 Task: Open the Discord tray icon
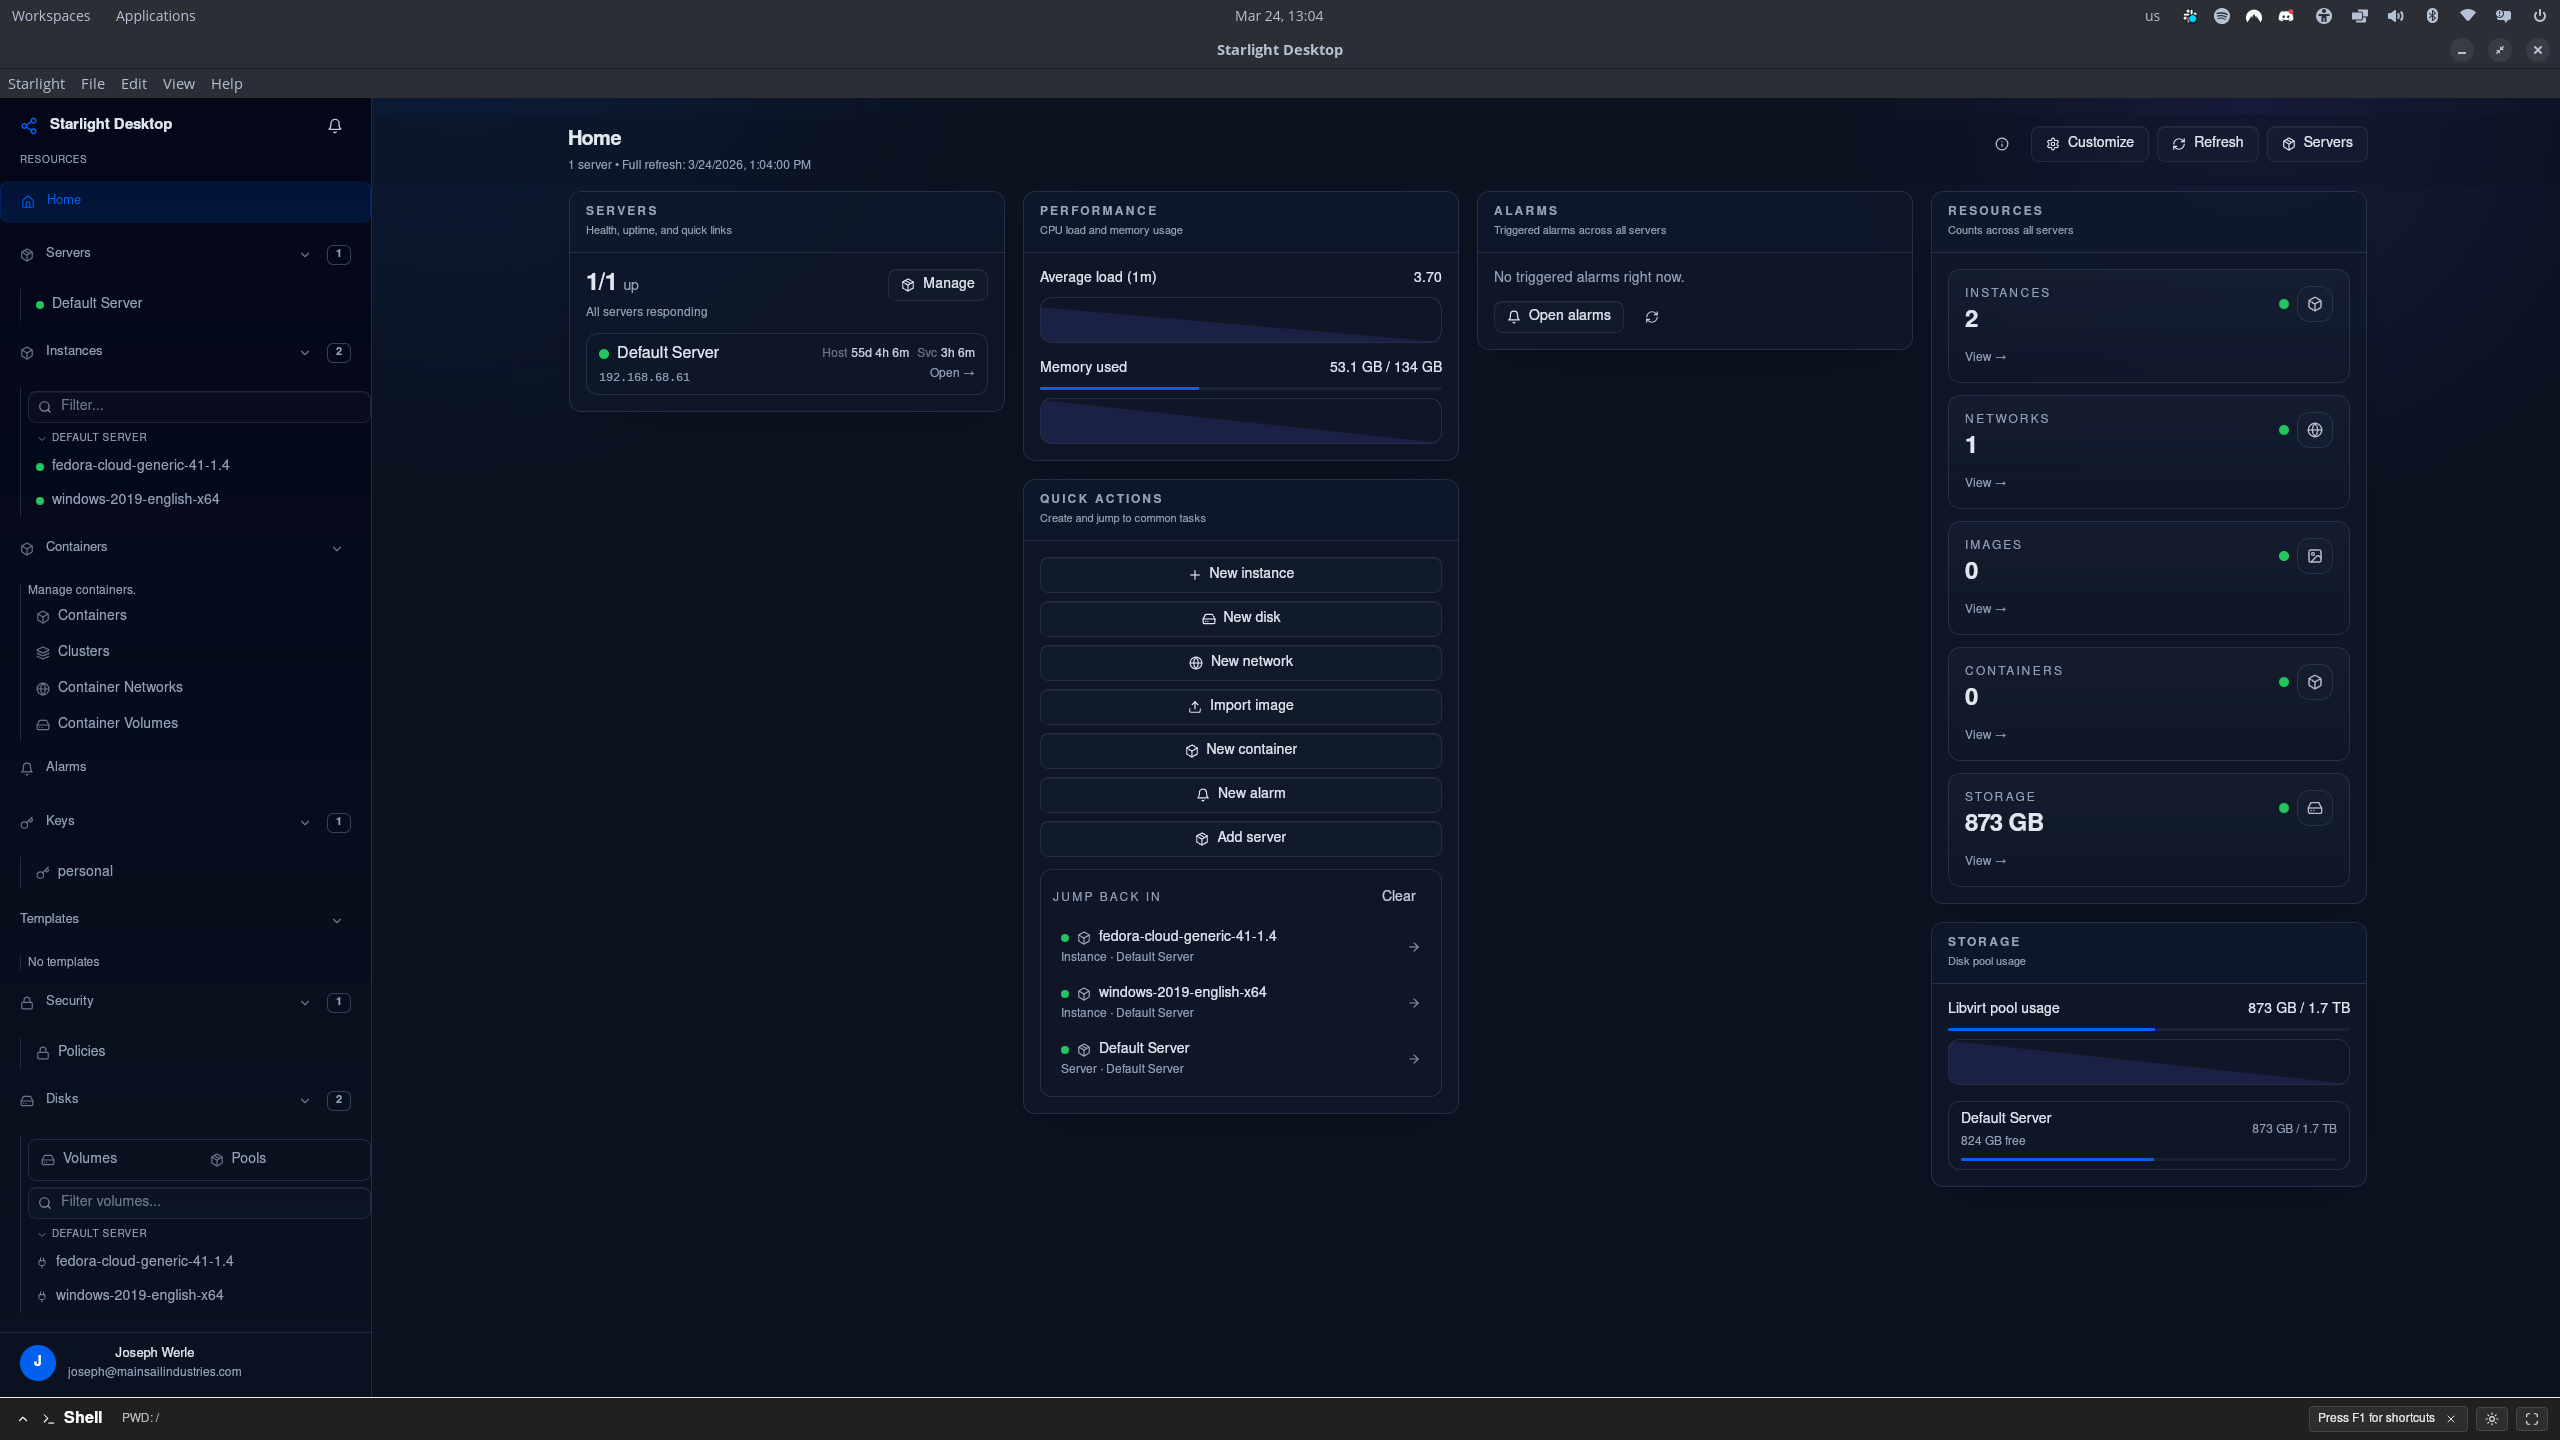(x=2286, y=16)
